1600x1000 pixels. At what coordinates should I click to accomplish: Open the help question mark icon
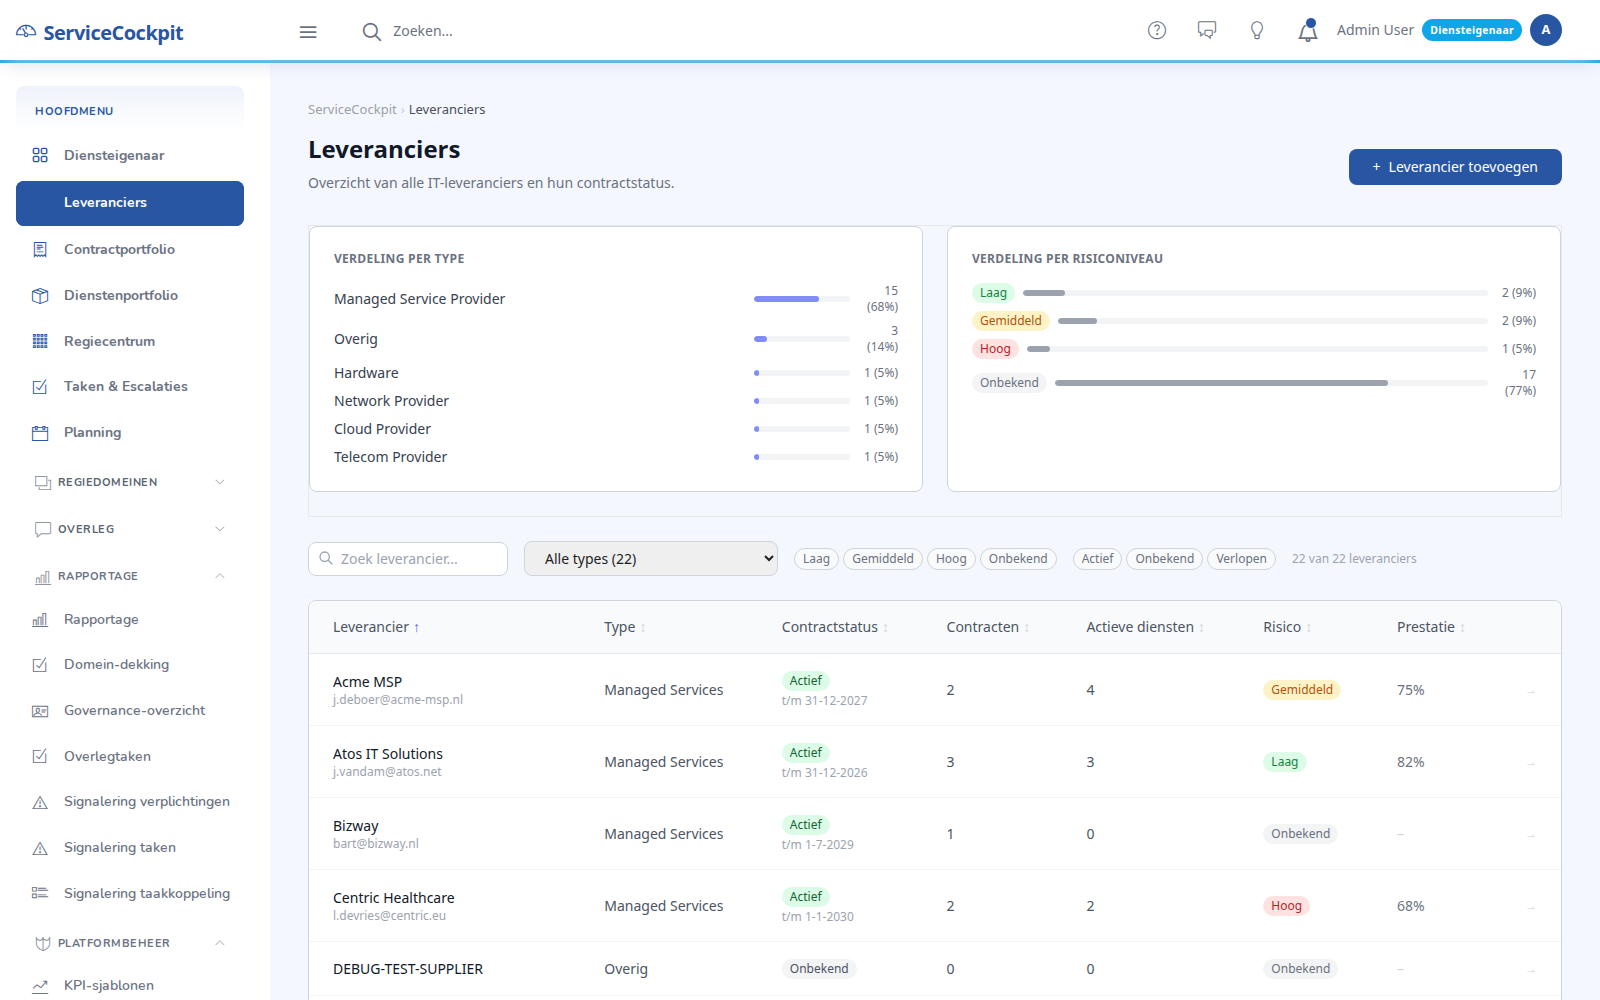click(1157, 30)
